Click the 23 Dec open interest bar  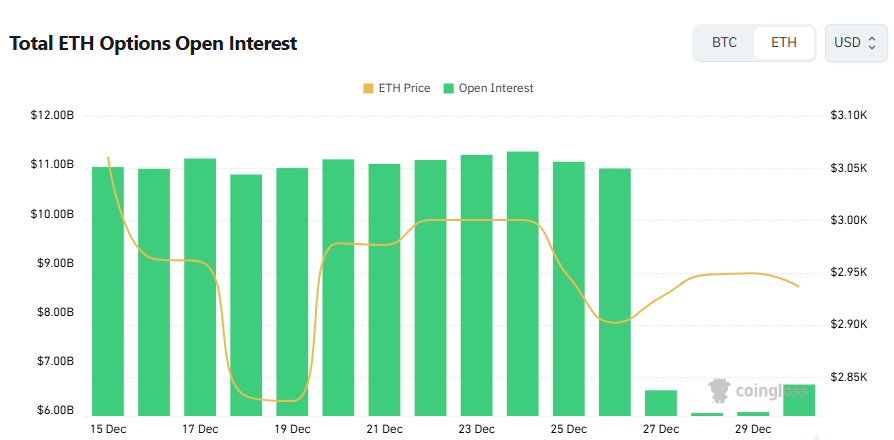click(x=477, y=290)
